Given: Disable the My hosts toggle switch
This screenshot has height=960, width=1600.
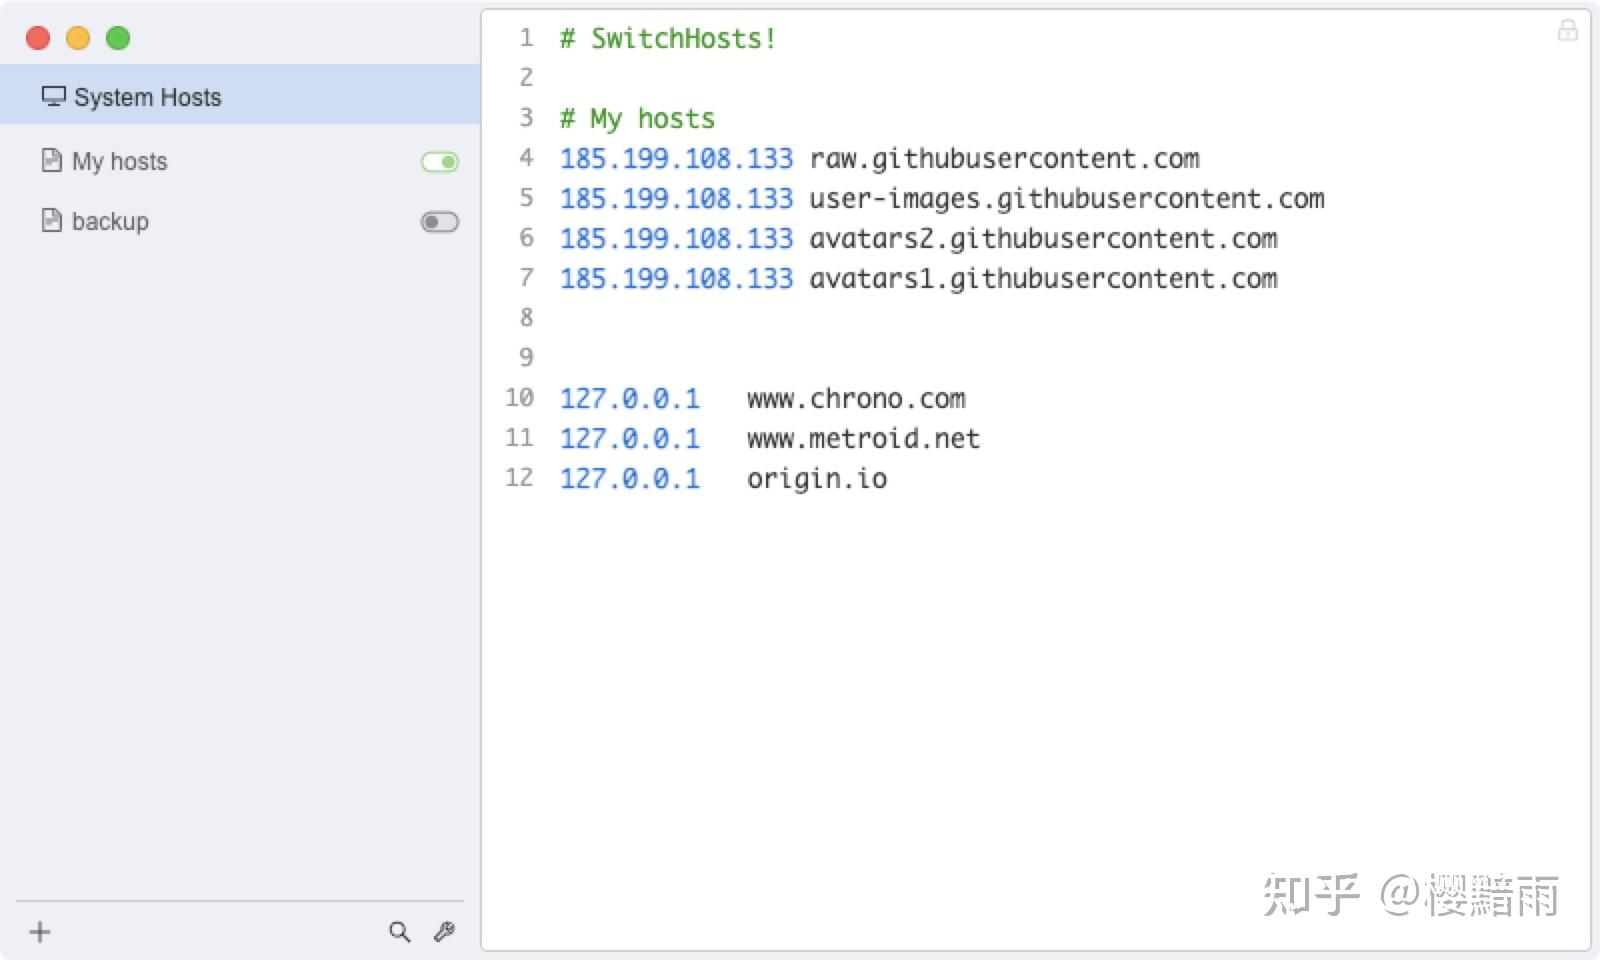Looking at the screenshot, I should pyautogui.click(x=440, y=162).
